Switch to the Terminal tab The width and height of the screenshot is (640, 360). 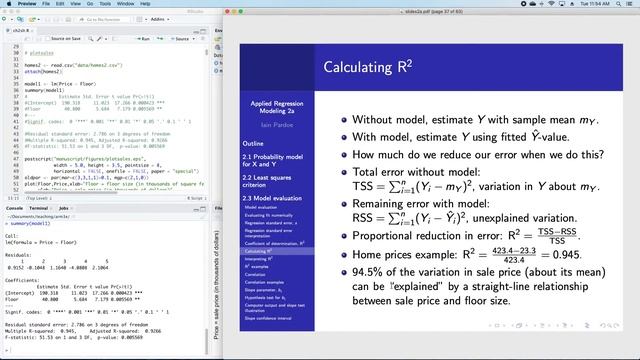pos(38,209)
